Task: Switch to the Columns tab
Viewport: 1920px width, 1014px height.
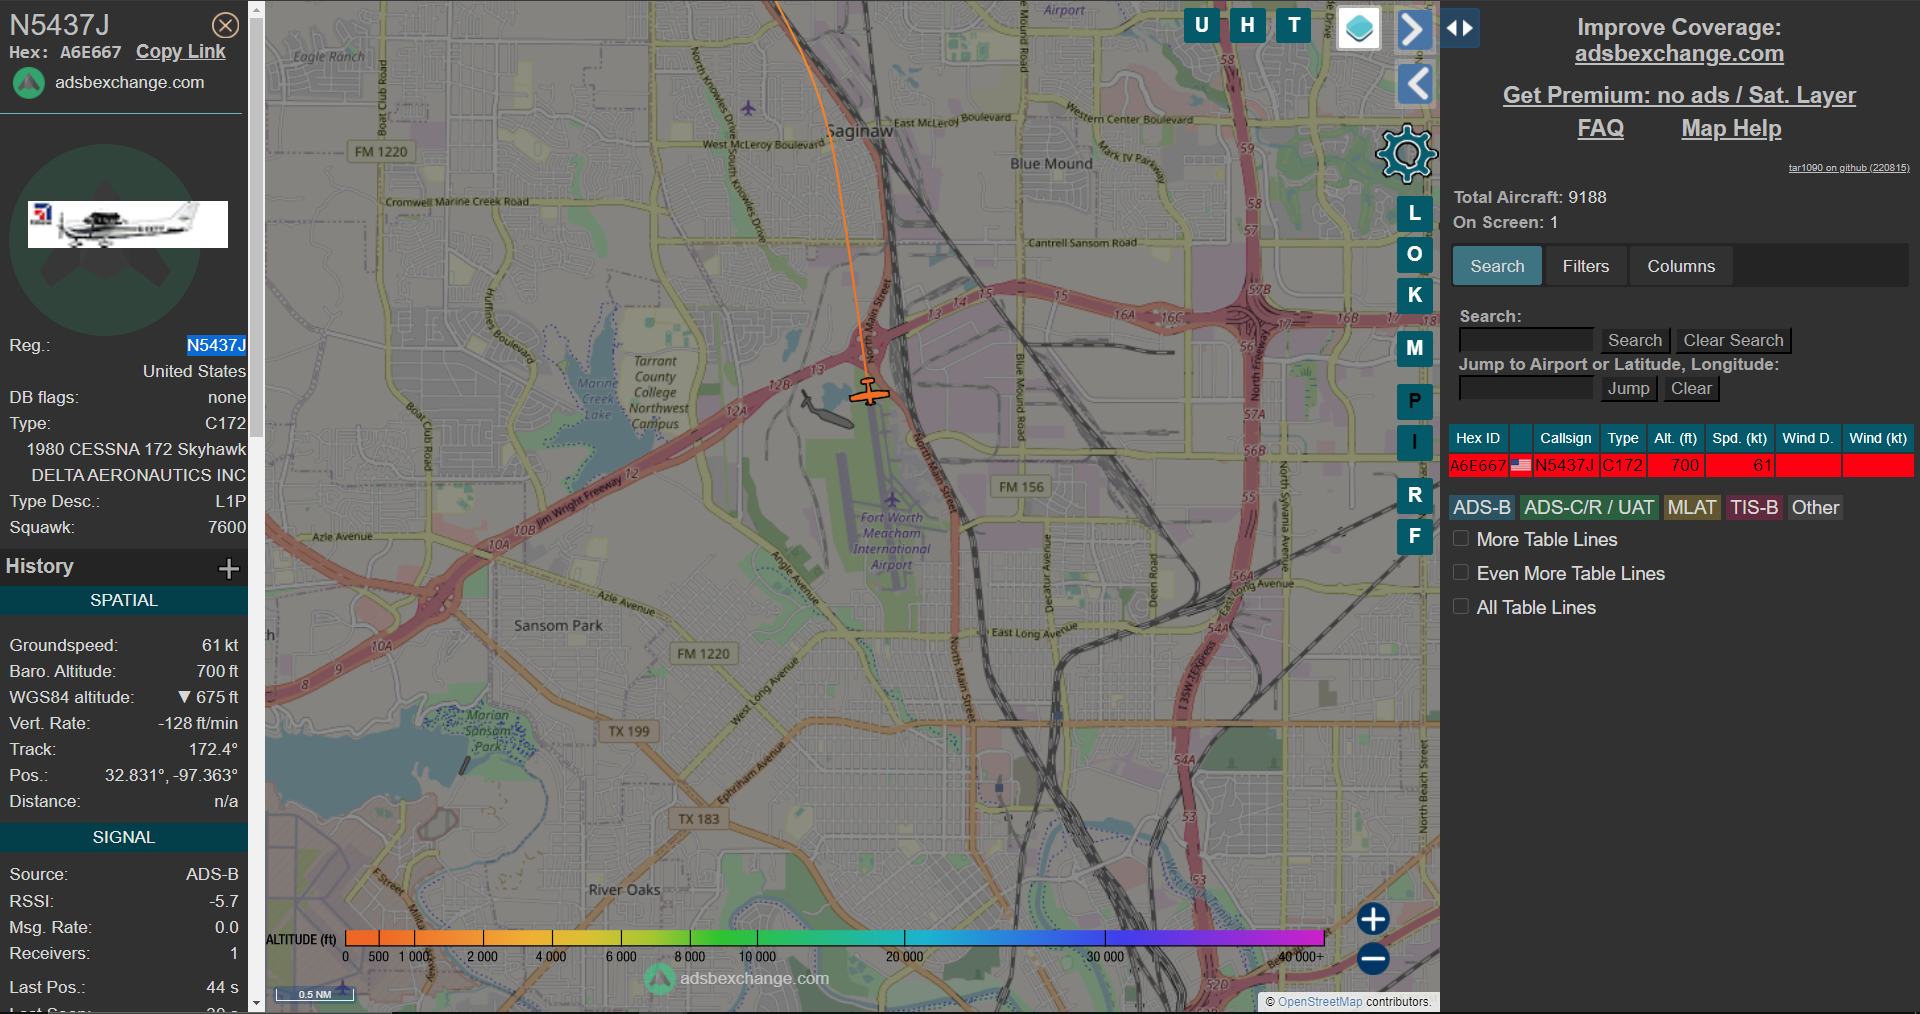Action: 1681,266
